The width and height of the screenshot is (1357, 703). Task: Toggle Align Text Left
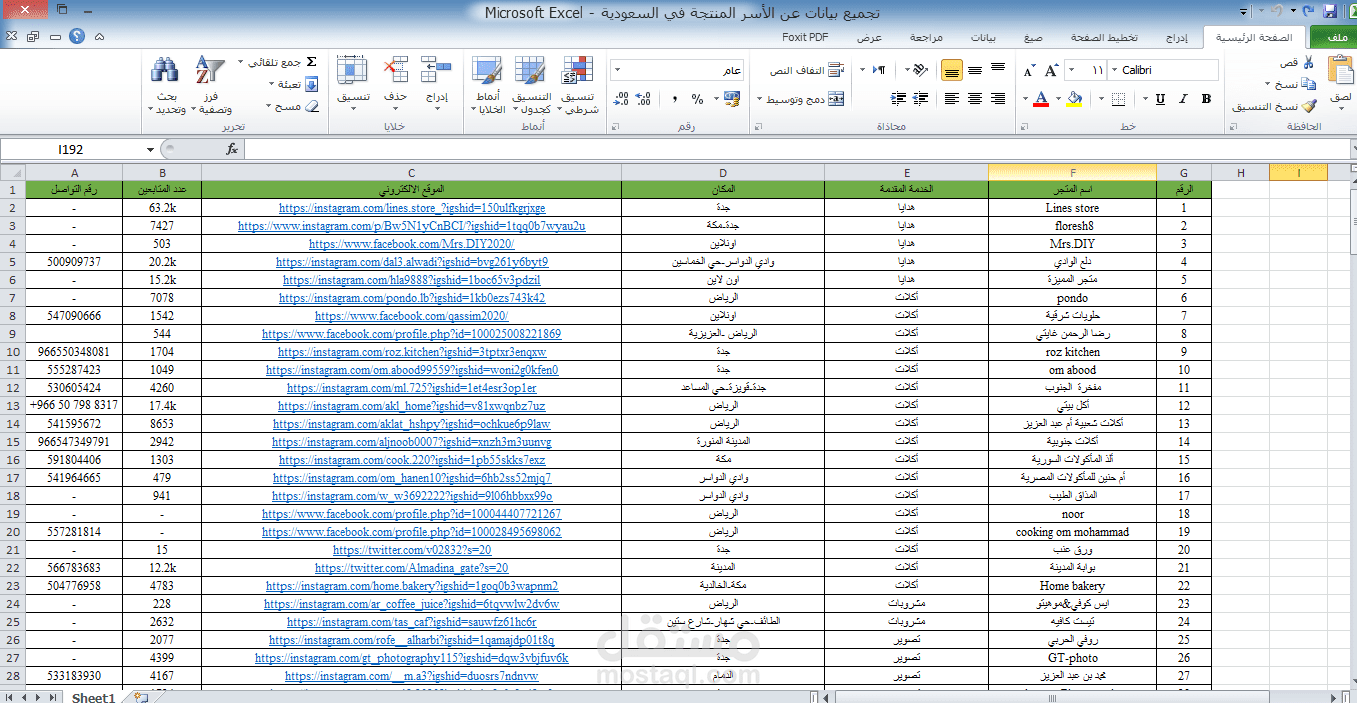click(x=951, y=99)
